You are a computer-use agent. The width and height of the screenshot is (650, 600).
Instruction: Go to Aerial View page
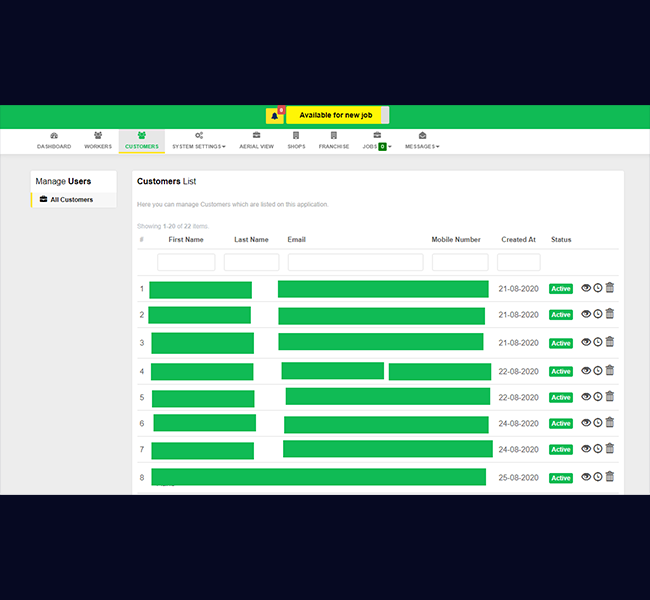(257, 141)
